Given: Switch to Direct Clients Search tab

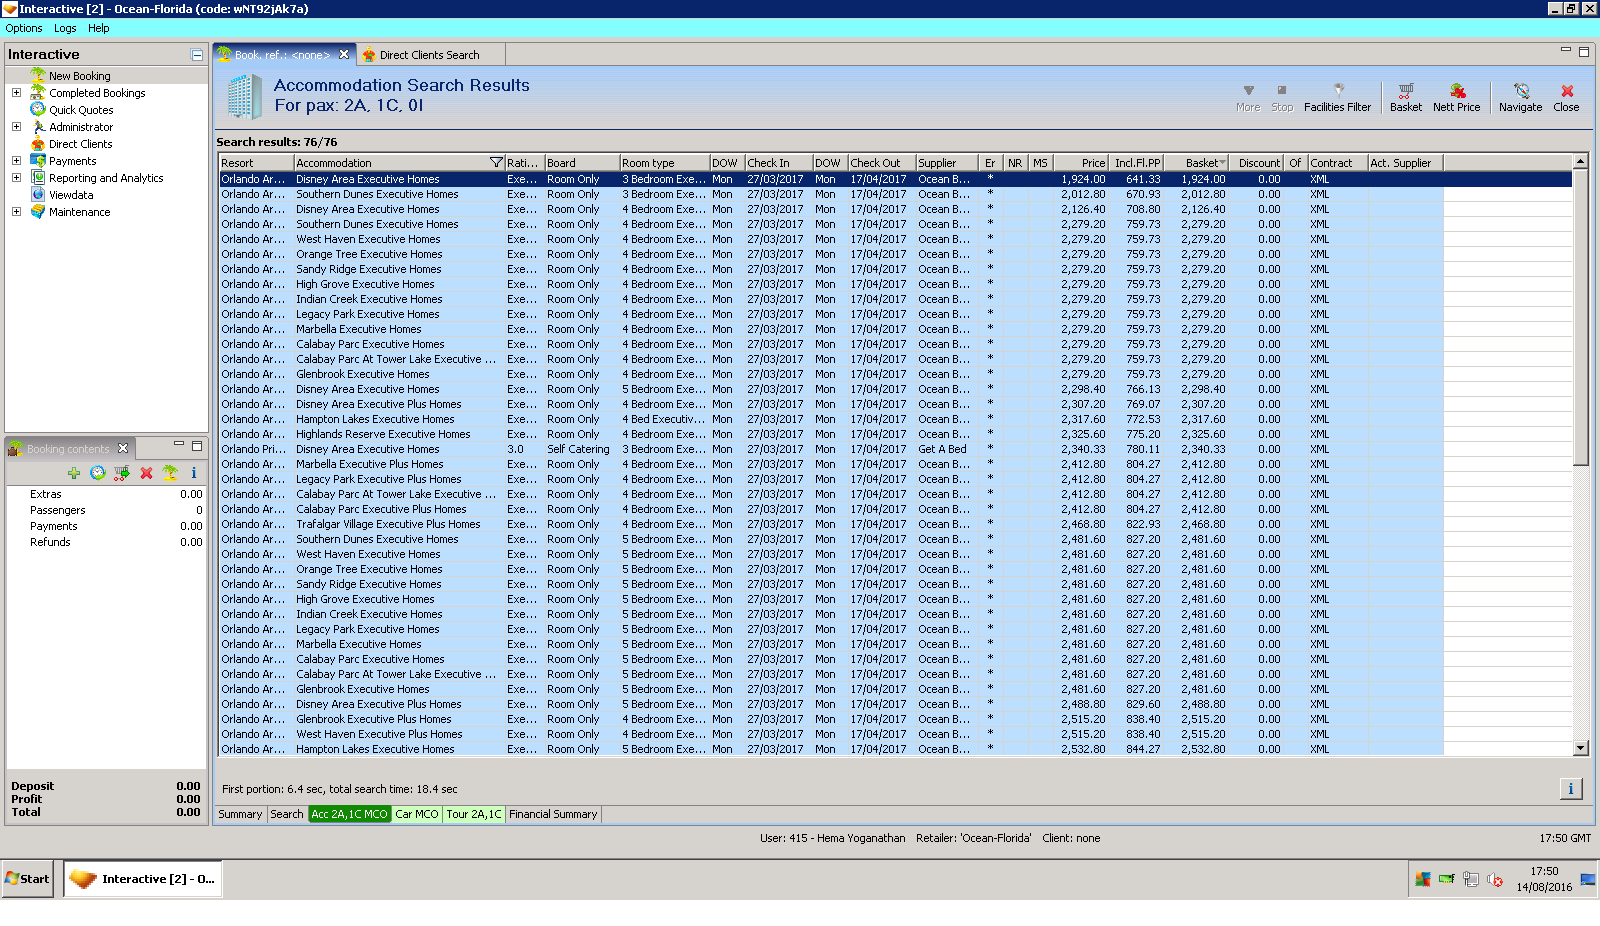Looking at the screenshot, I should click(429, 55).
